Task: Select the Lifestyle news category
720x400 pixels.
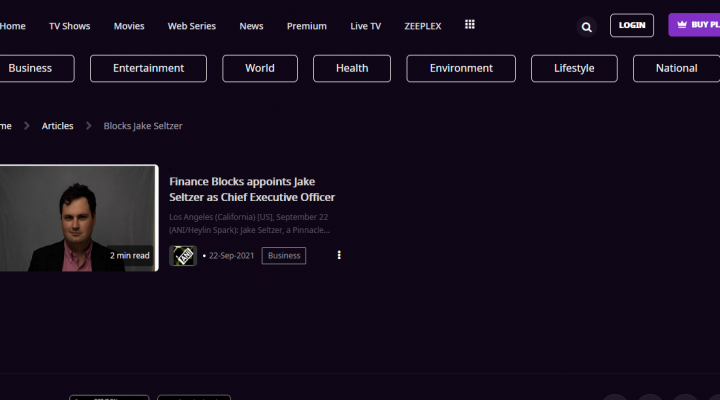Action: click(574, 68)
